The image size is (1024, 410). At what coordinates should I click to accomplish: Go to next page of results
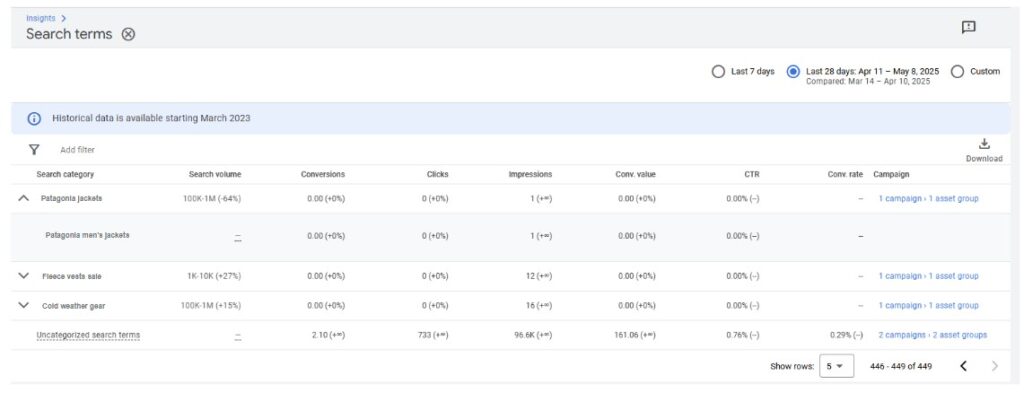[x=994, y=366]
